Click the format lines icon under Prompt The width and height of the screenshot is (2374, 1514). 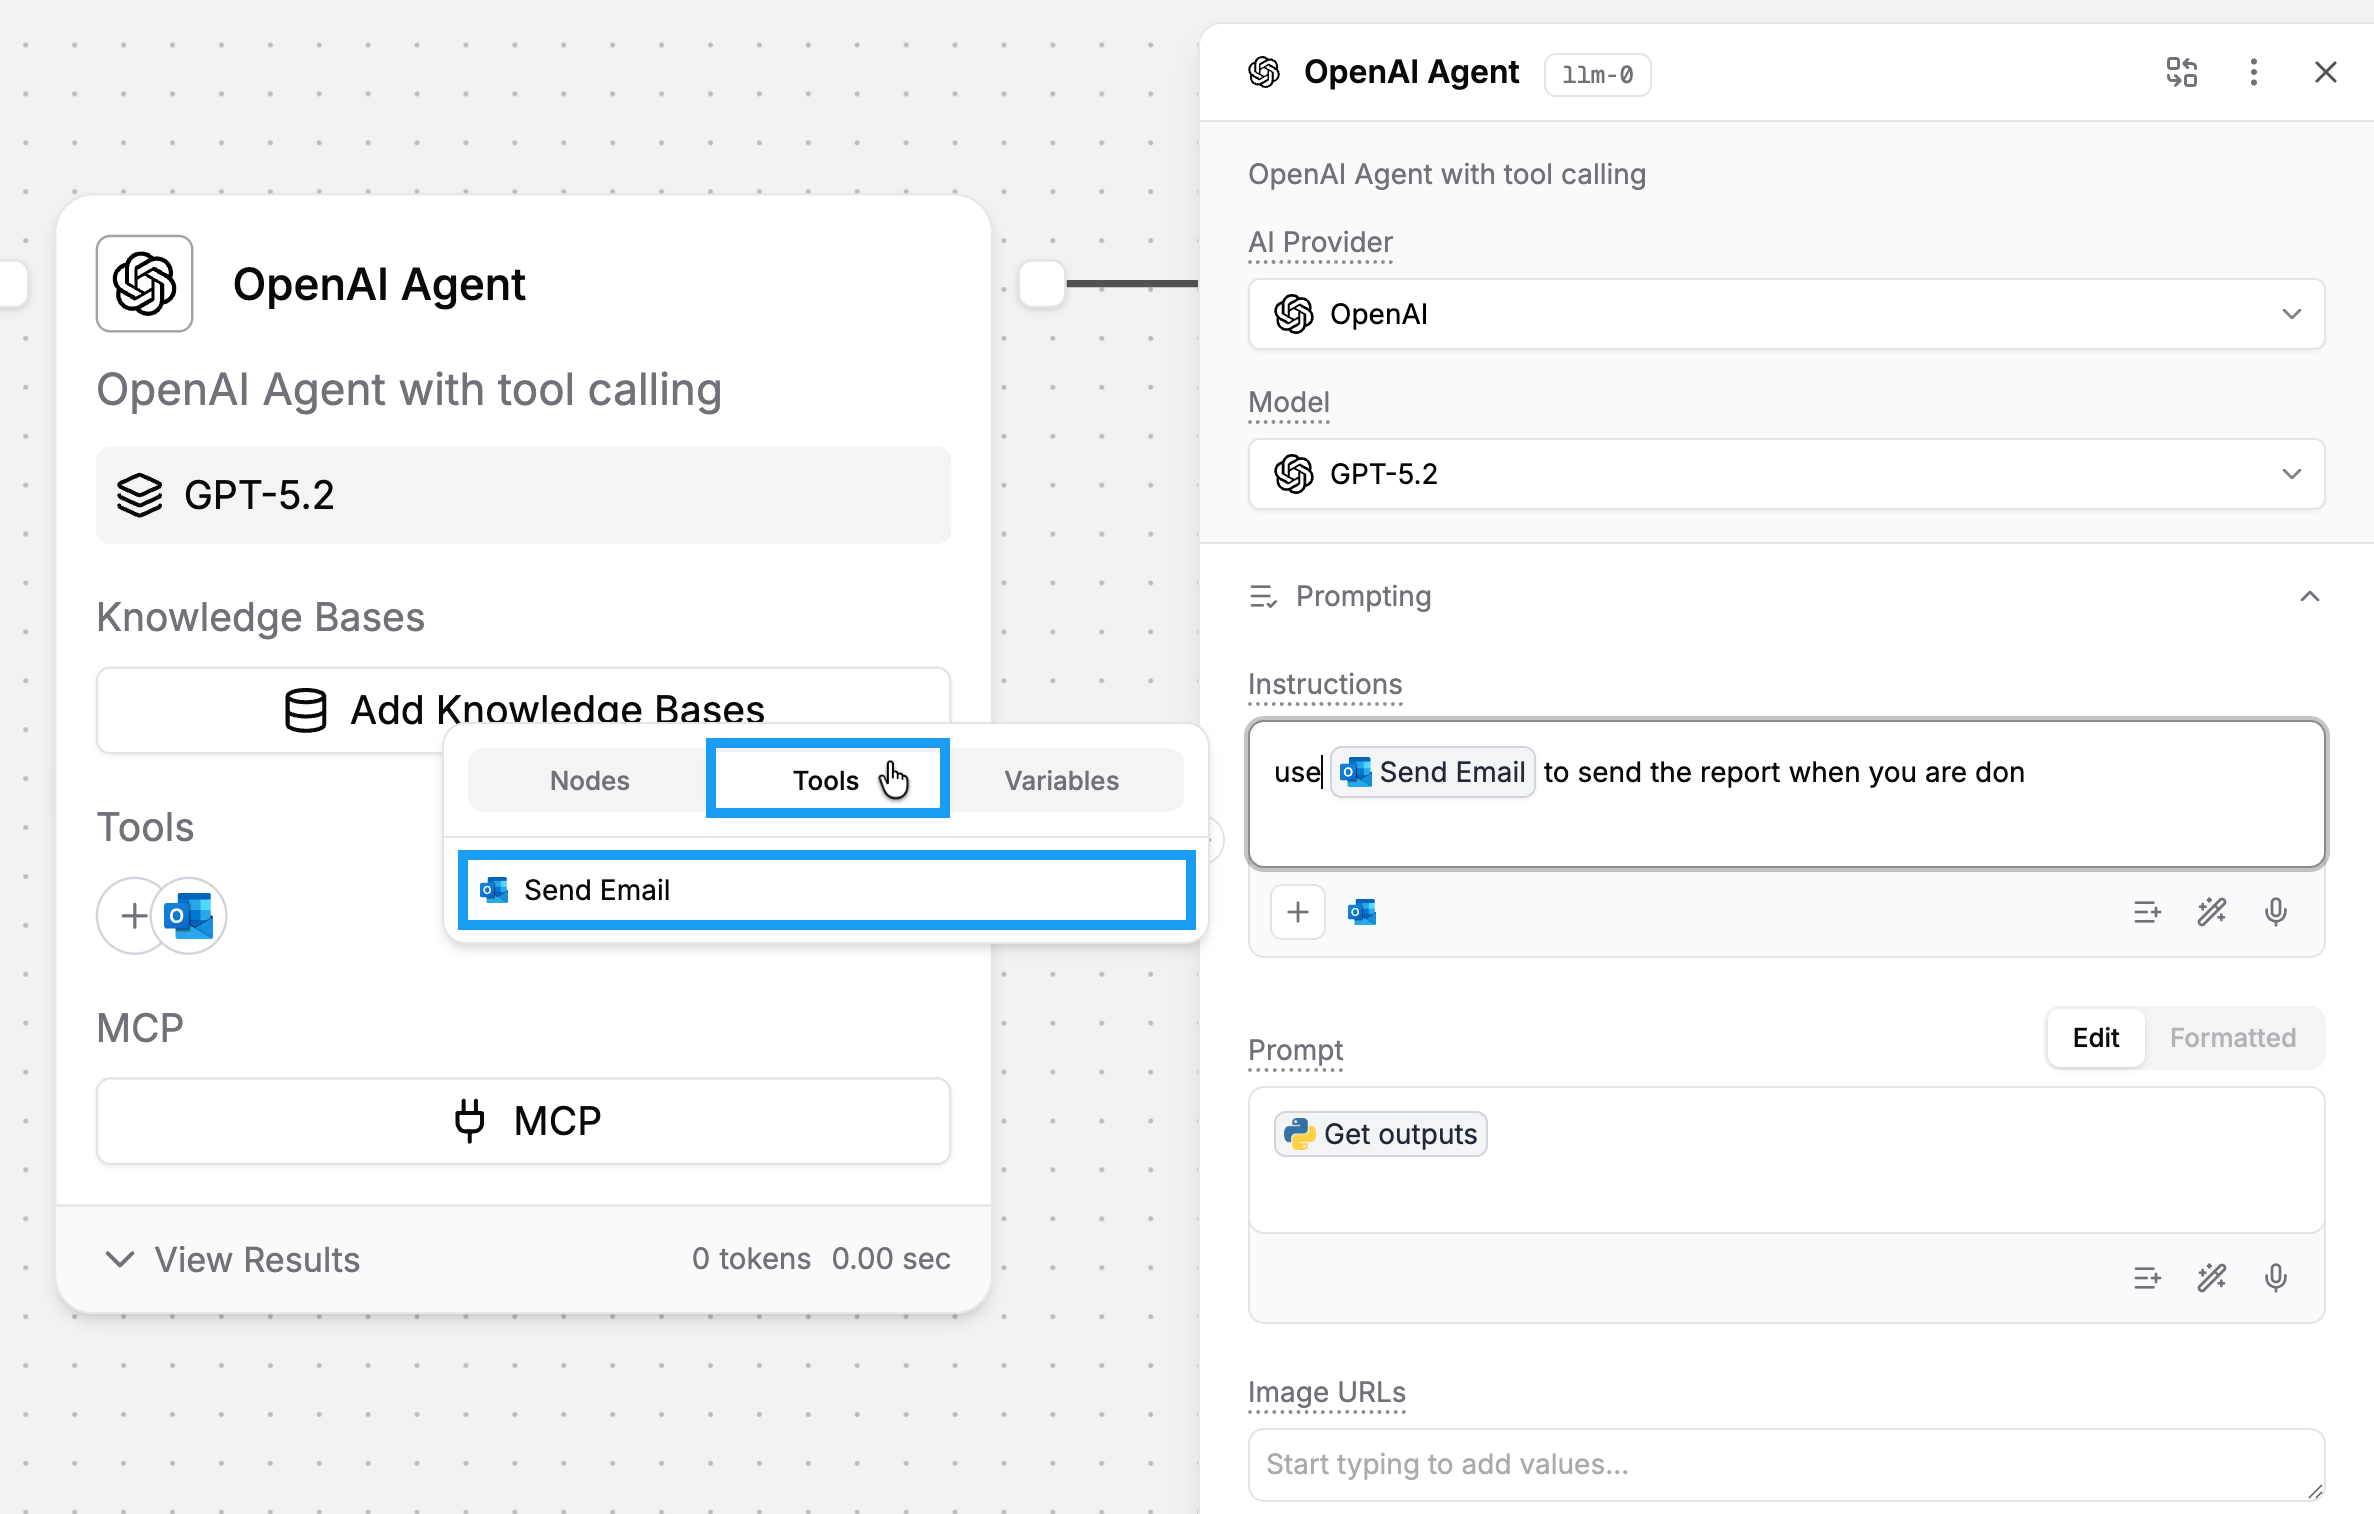(x=2146, y=1278)
